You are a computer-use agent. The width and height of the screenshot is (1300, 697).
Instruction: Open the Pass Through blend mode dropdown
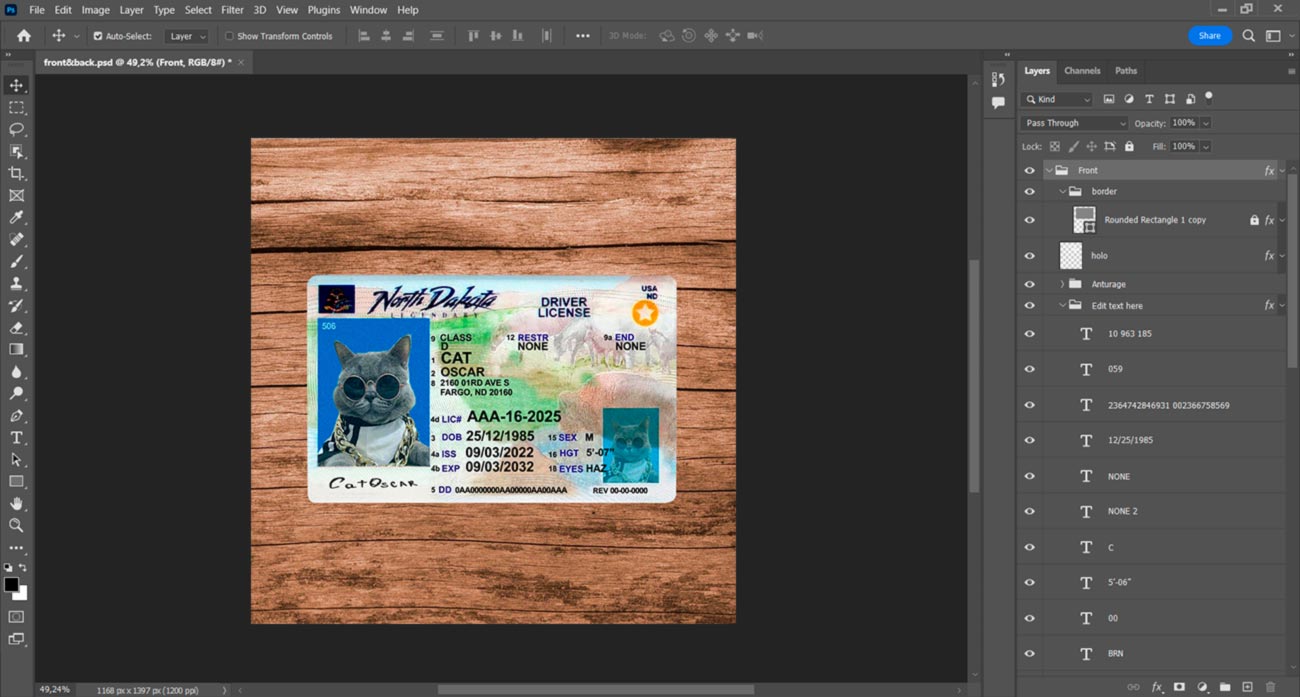[x=1073, y=123]
